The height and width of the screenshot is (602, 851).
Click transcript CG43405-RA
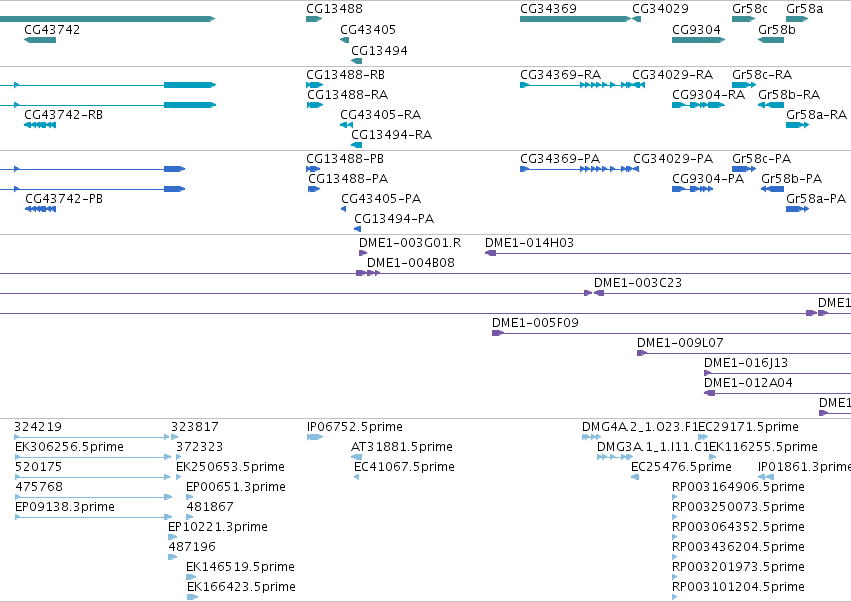[380, 115]
